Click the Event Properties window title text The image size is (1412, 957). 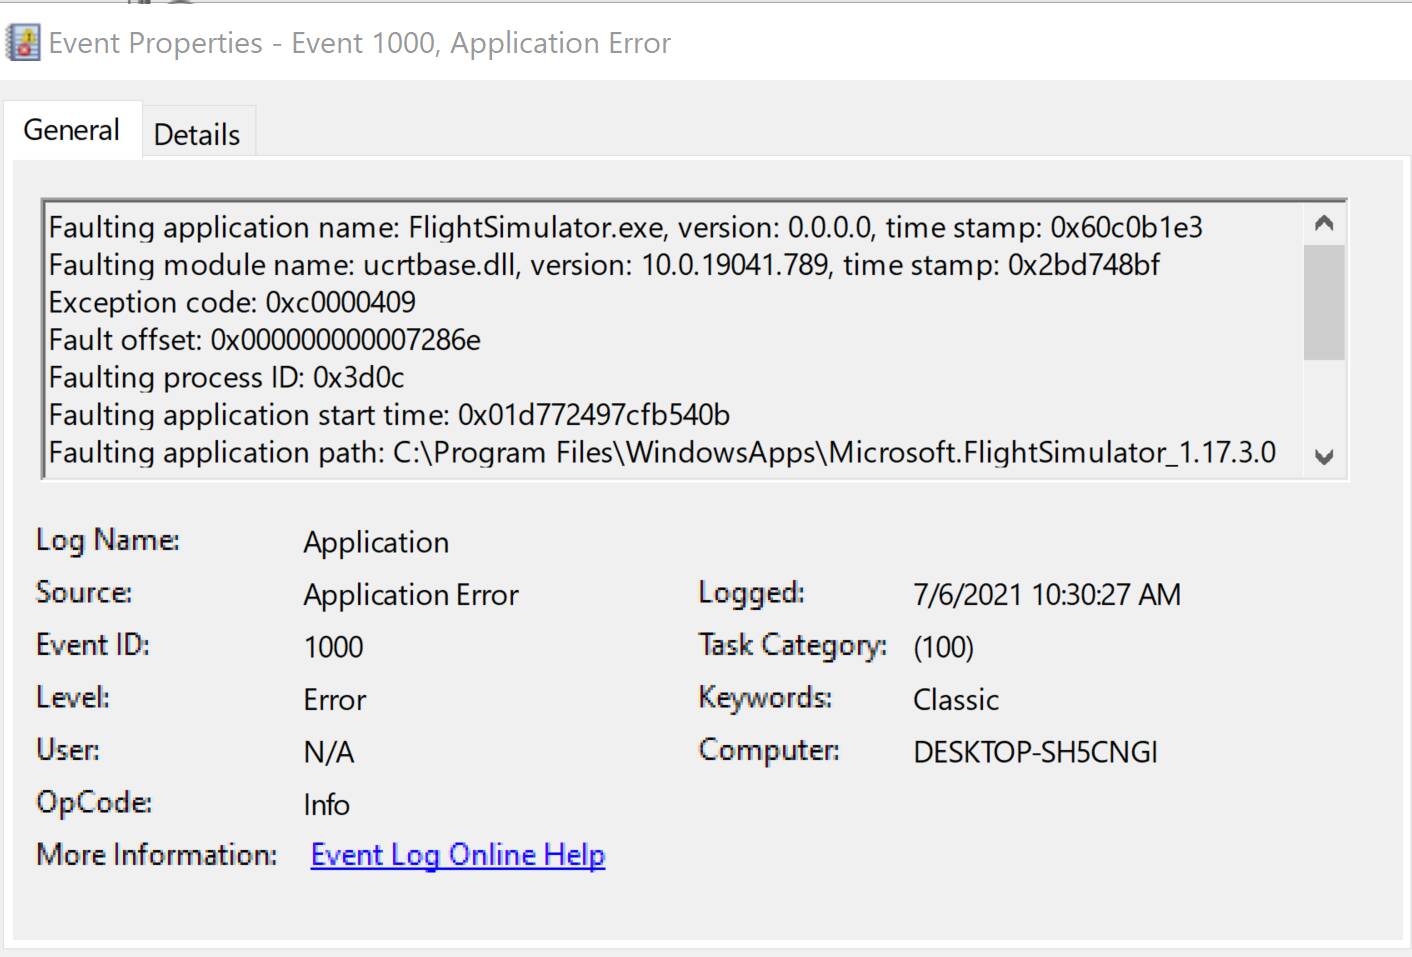(360, 43)
